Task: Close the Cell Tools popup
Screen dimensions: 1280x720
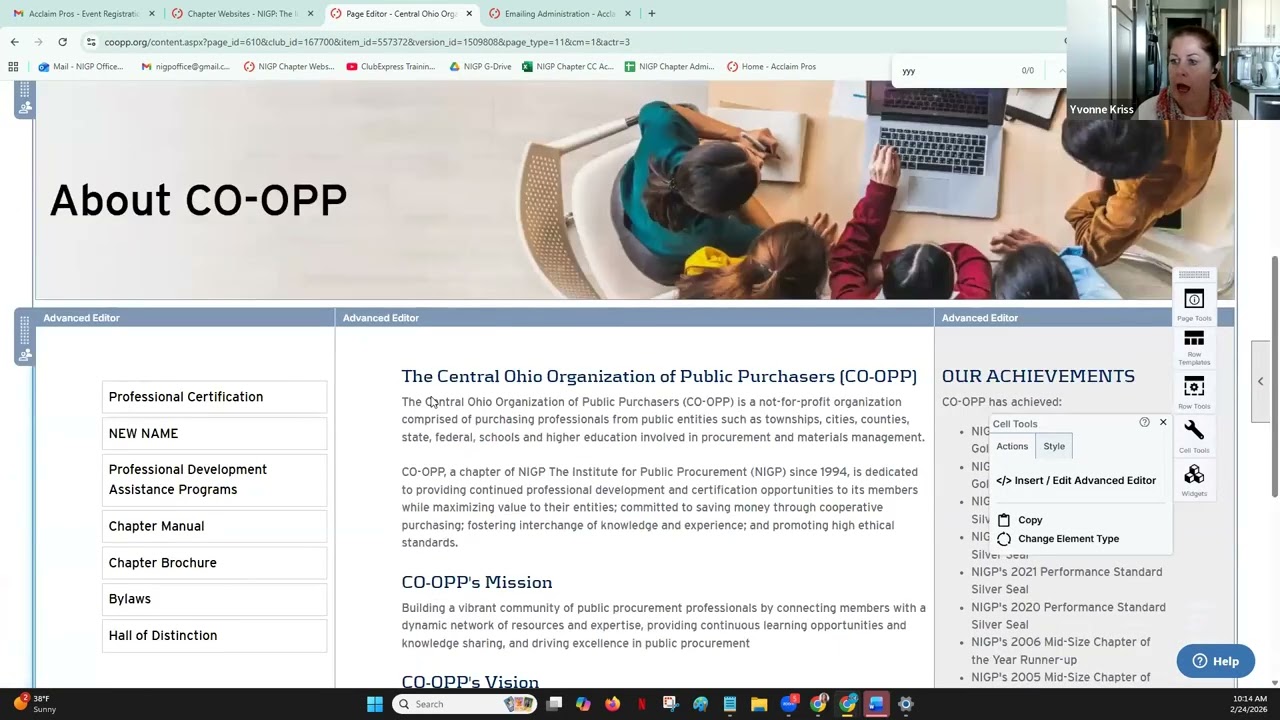Action: pos(1163,422)
